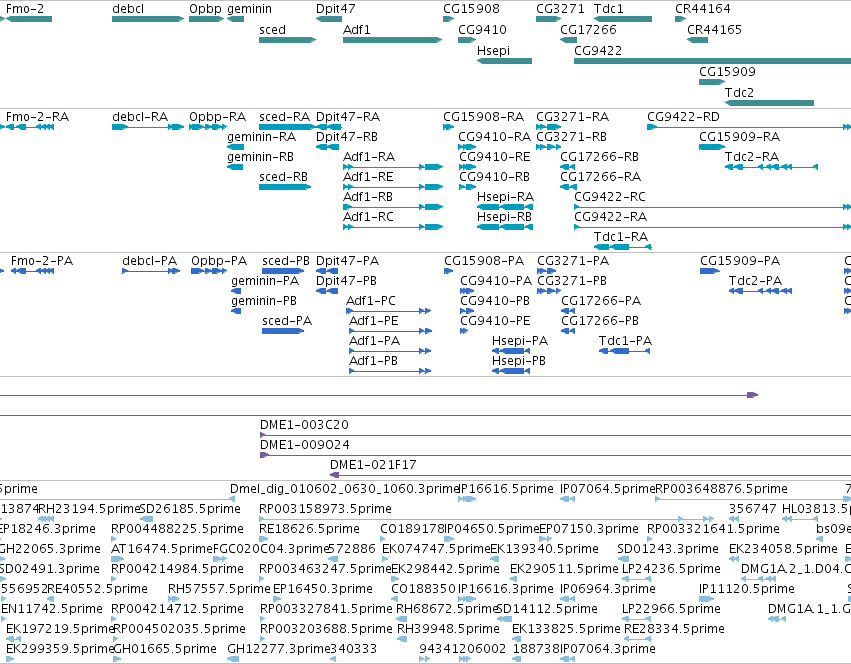Select the debcl-PA protein feature
This screenshot has width=851, height=664.
click(151, 271)
